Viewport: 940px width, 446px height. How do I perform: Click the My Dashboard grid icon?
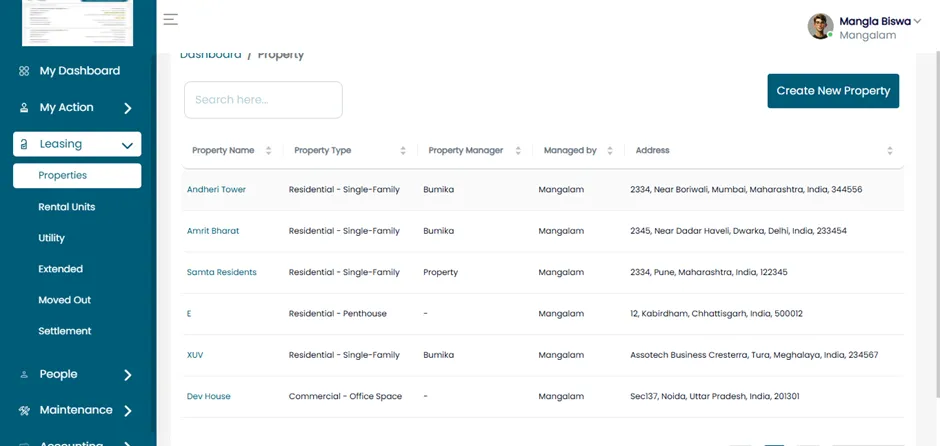point(24,71)
